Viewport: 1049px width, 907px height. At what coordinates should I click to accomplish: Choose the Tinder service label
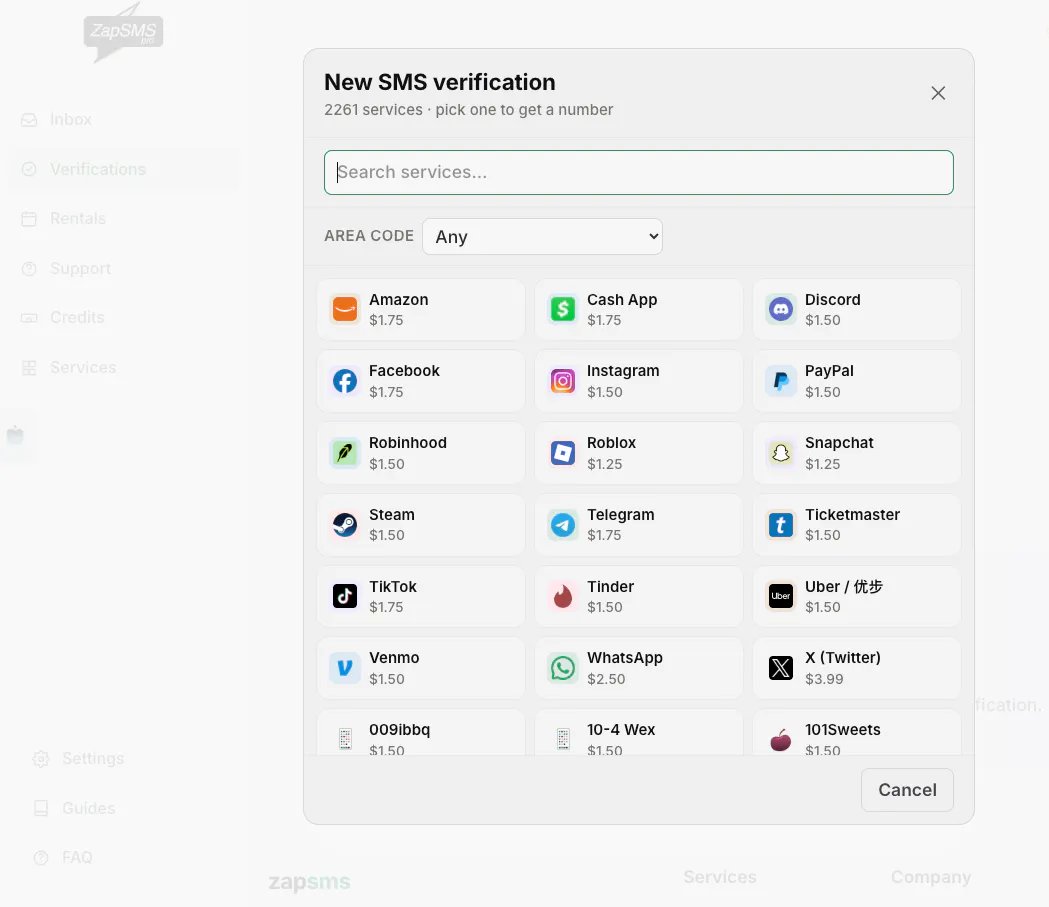pos(610,587)
